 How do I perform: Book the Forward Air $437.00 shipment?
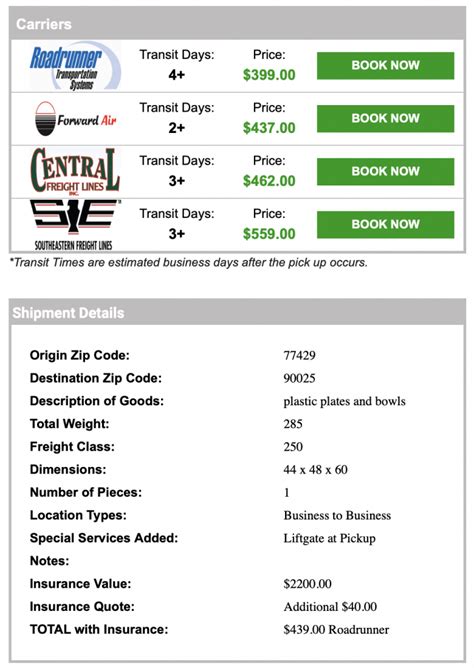pyautogui.click(x=385, y=118)
